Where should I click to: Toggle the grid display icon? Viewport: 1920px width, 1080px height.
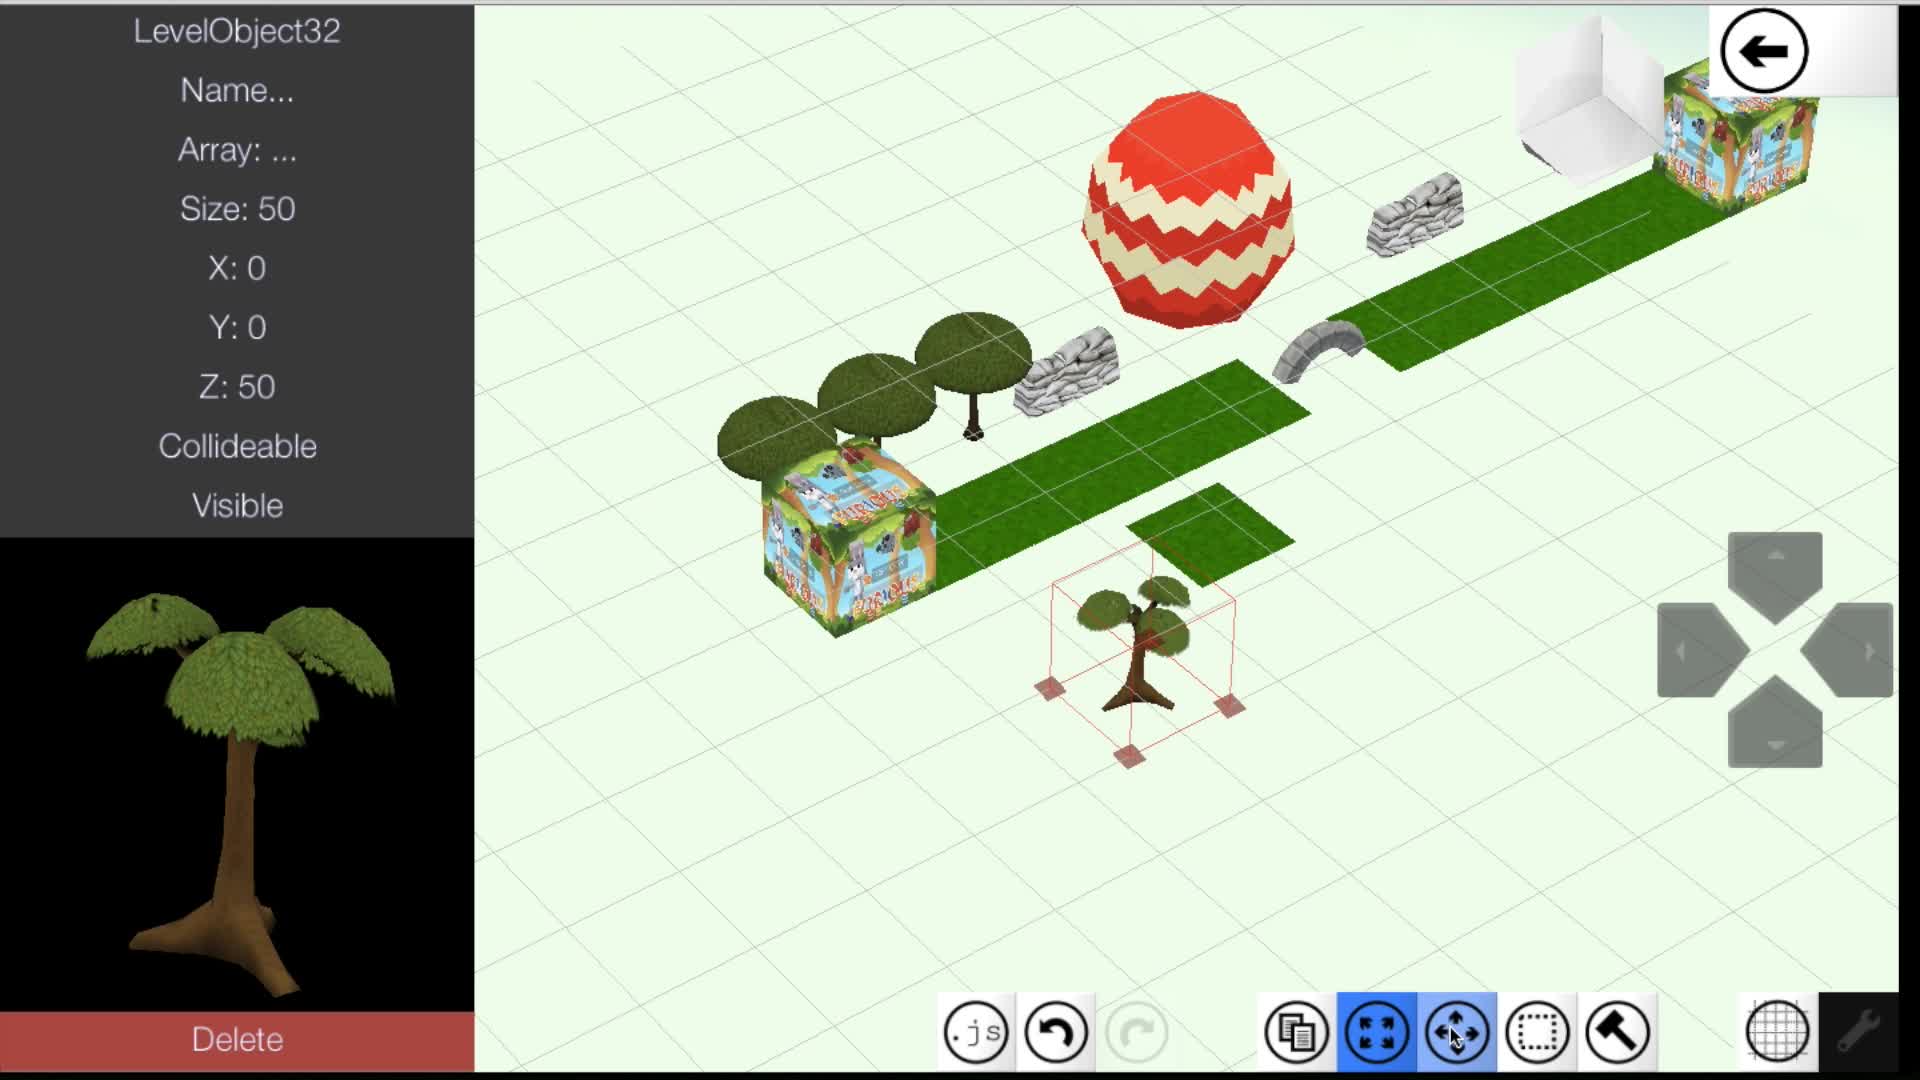tap(1777, 1032)
